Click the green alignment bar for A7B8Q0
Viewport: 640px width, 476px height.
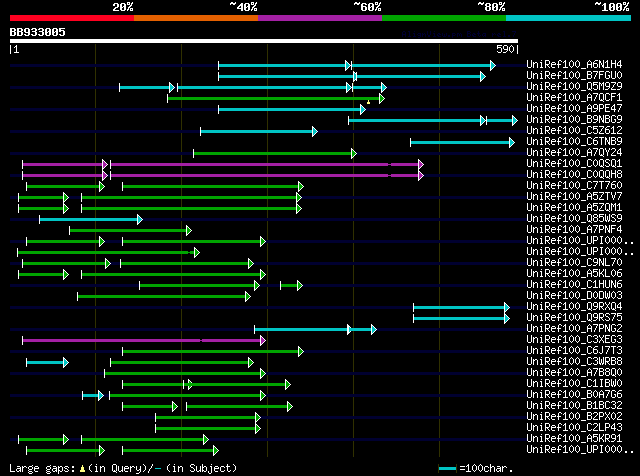coord(185,374)
